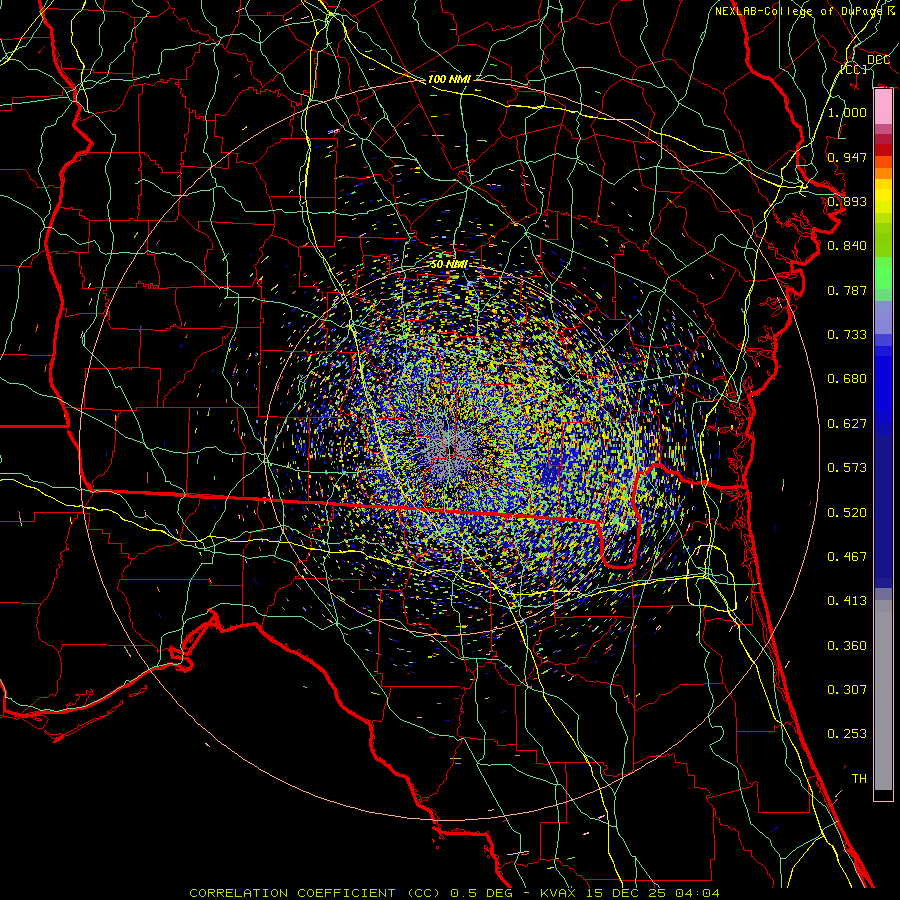Click the 0.893 legend value
900x900 pixels.
[x=847, y=201]
